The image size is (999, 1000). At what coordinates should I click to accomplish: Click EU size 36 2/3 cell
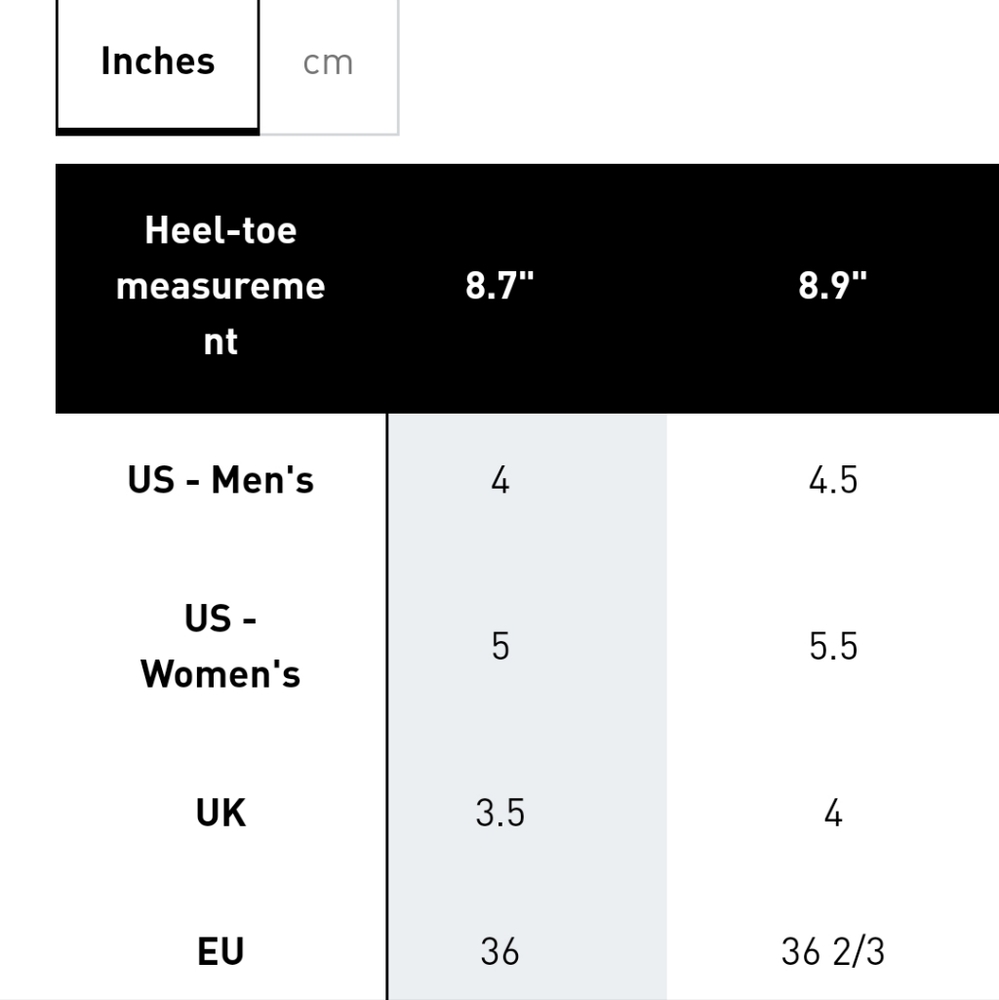832,952
